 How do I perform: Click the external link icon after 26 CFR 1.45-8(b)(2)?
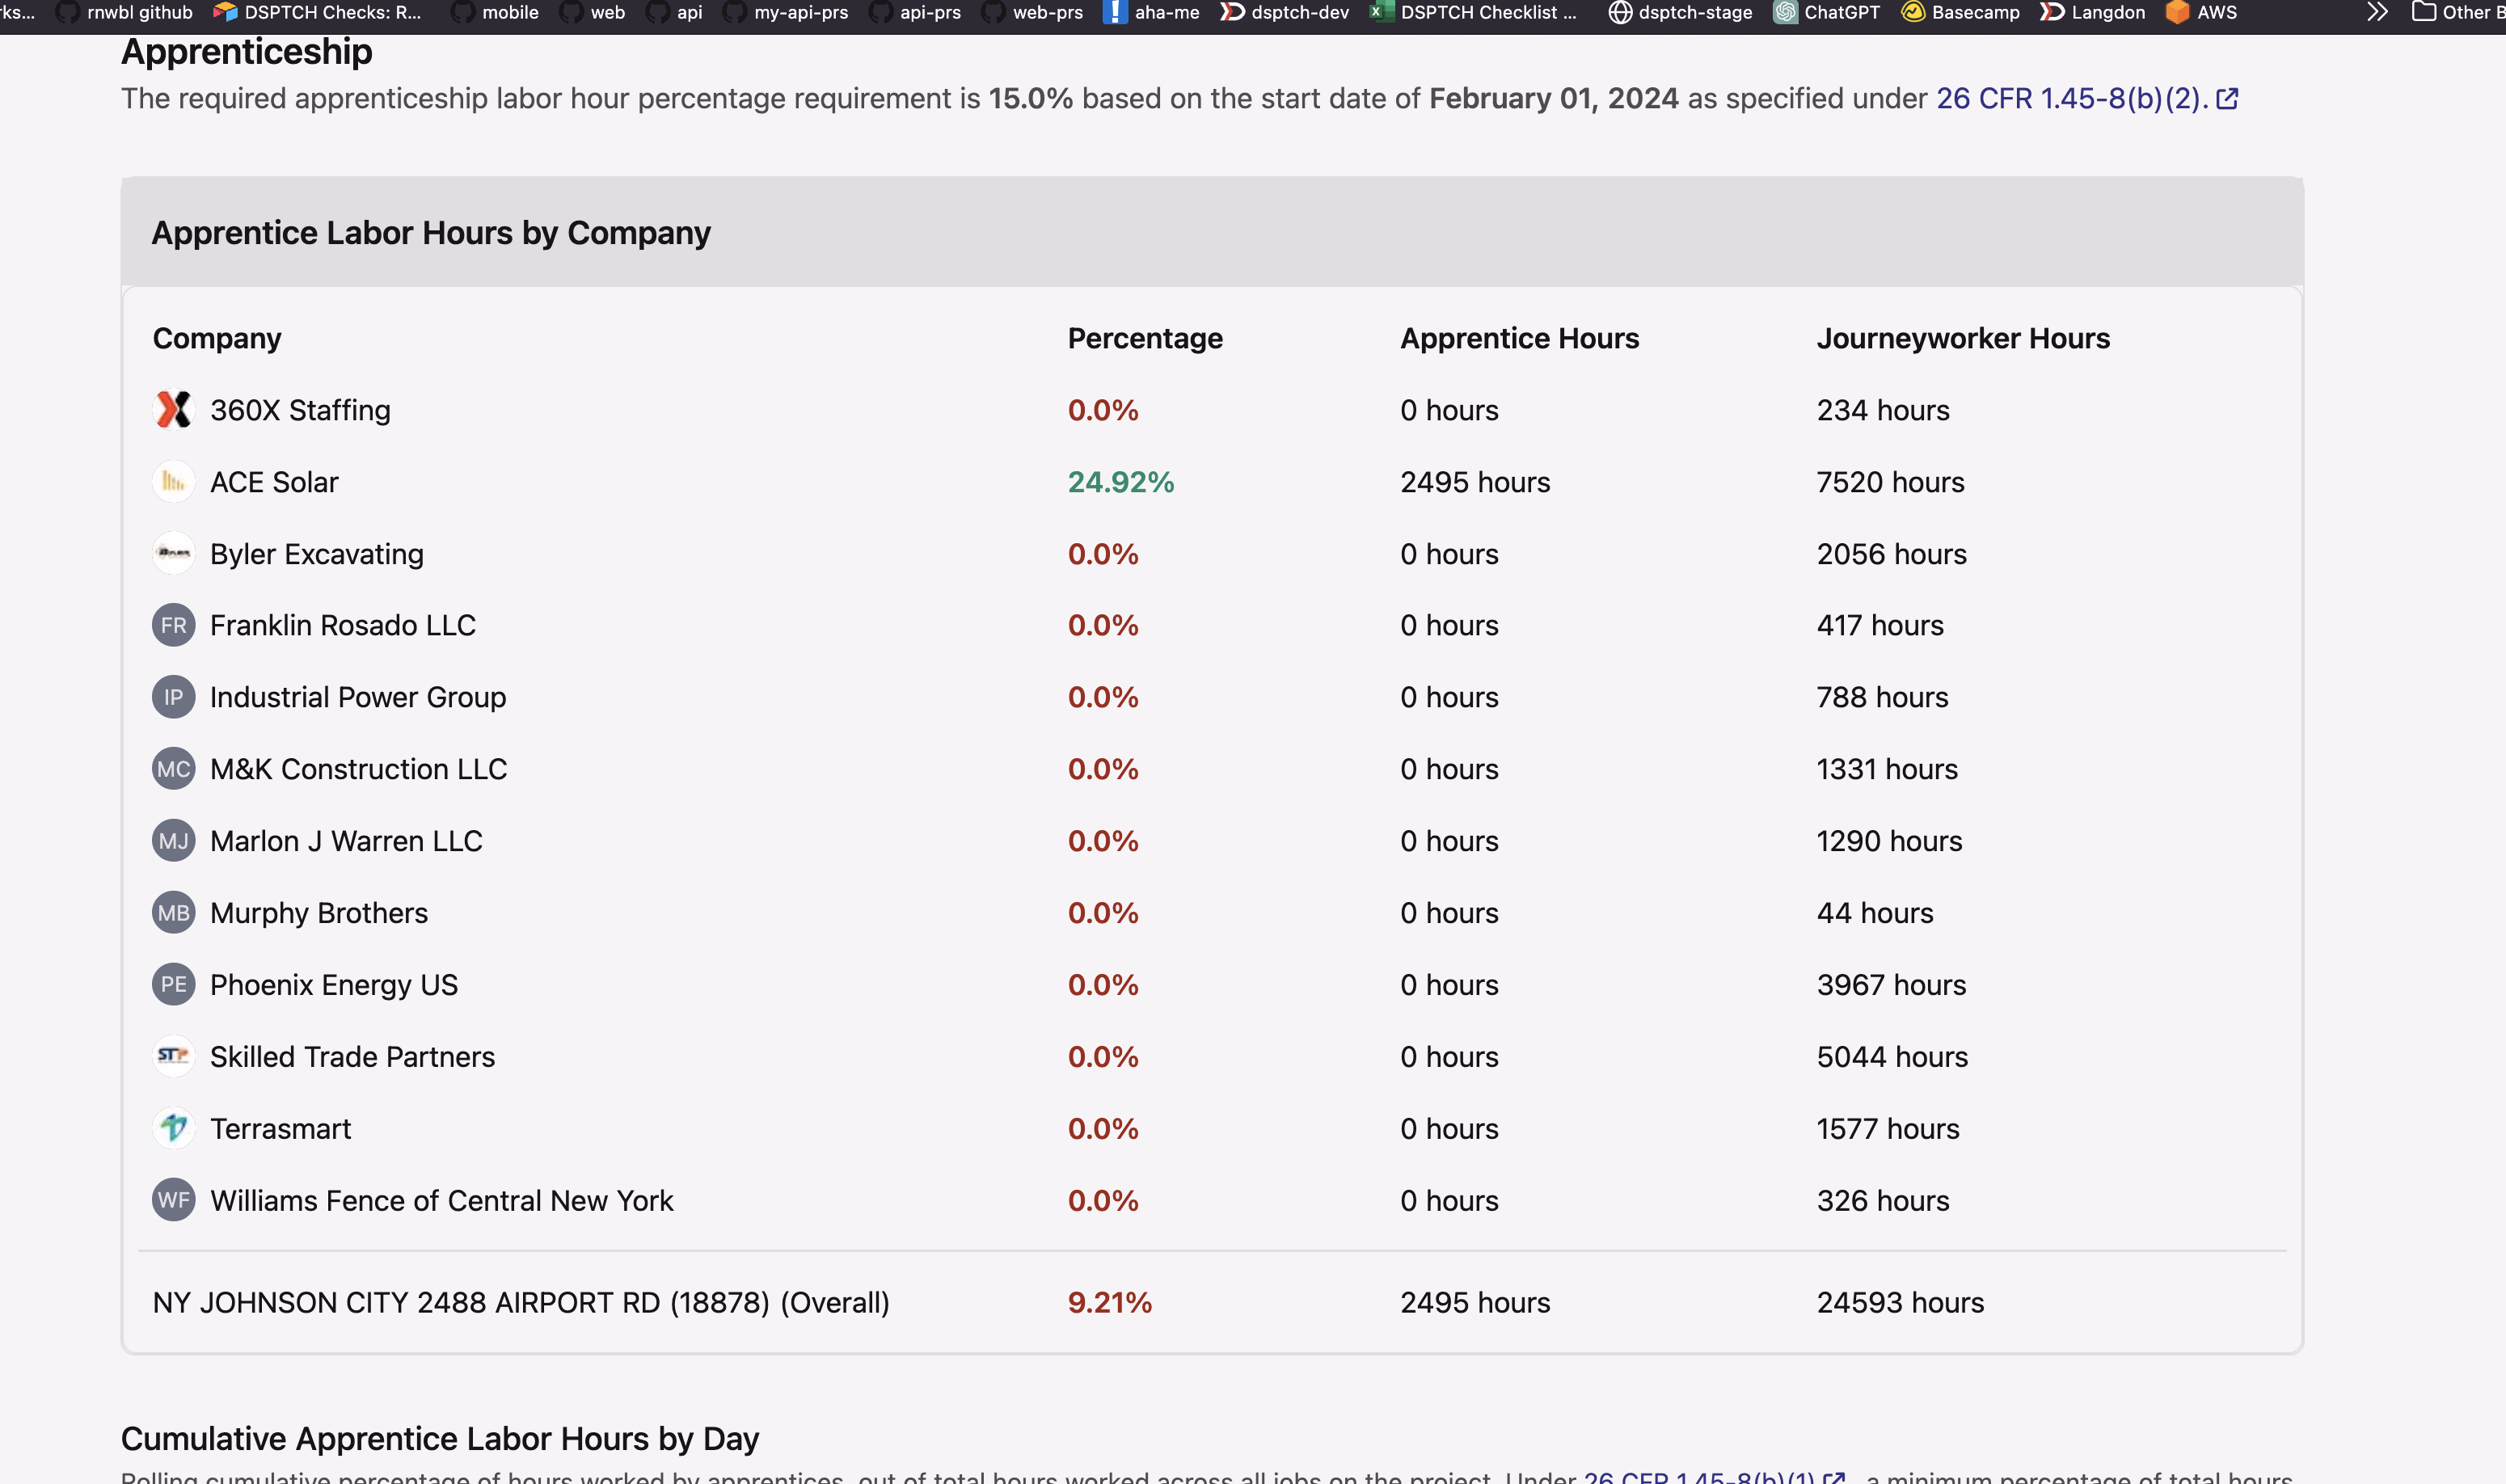click(2227, 99)
